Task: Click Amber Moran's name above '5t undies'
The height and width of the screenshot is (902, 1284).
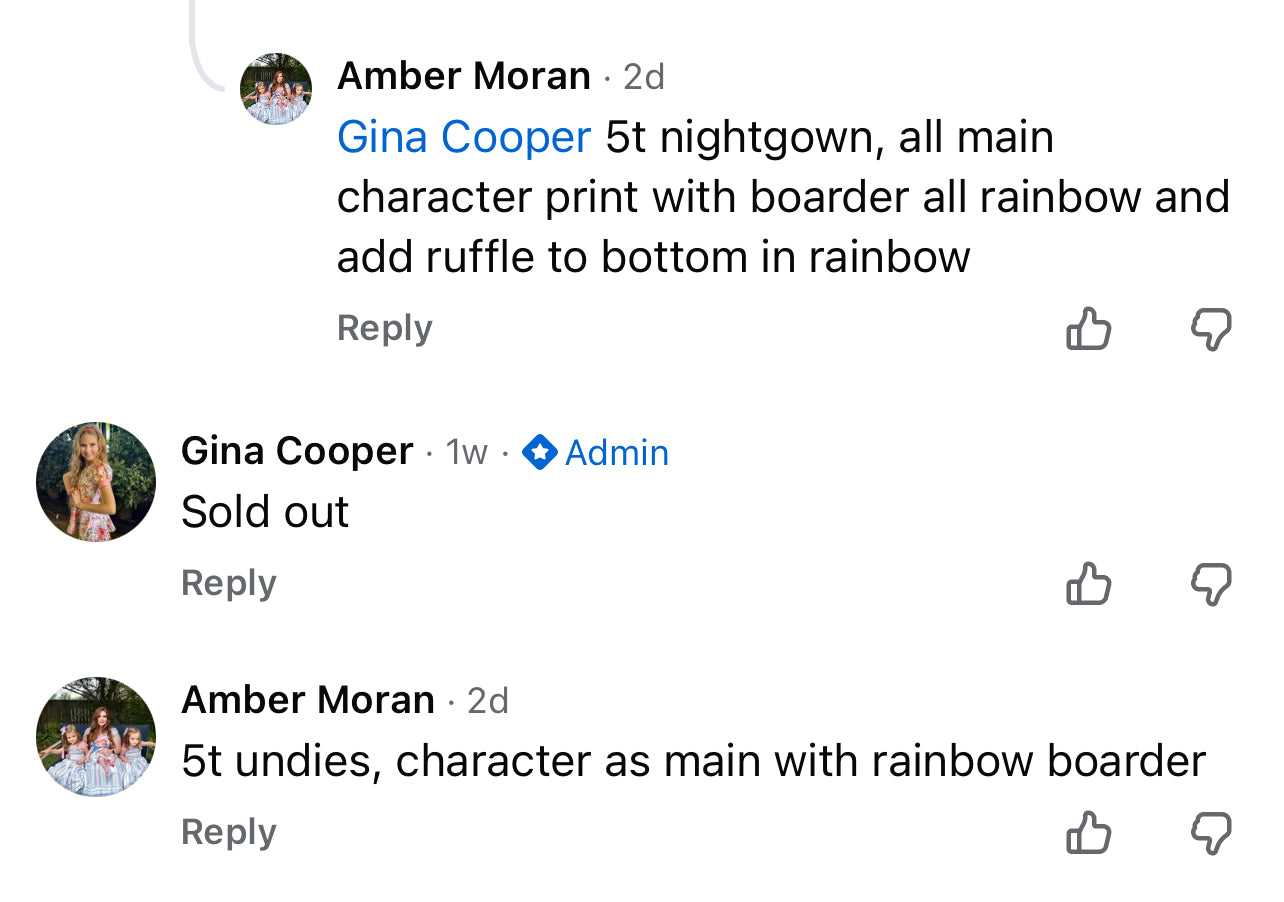Action: (308, 700)
